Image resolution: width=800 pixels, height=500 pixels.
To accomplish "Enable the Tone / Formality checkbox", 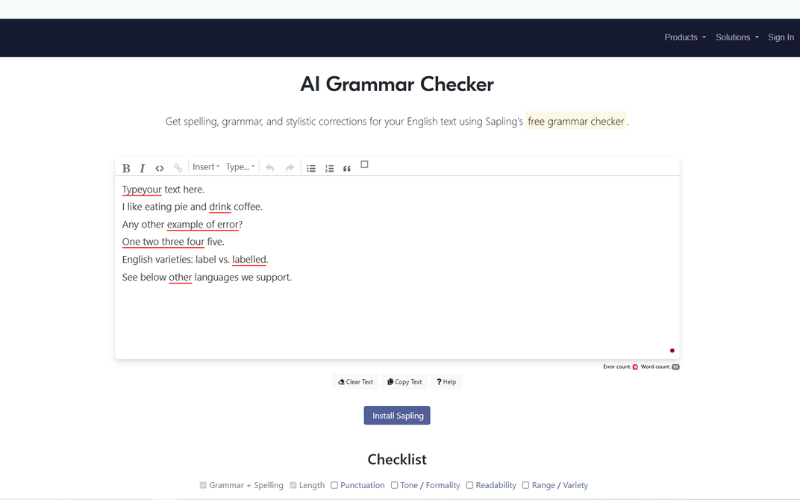I will [394, 485].
